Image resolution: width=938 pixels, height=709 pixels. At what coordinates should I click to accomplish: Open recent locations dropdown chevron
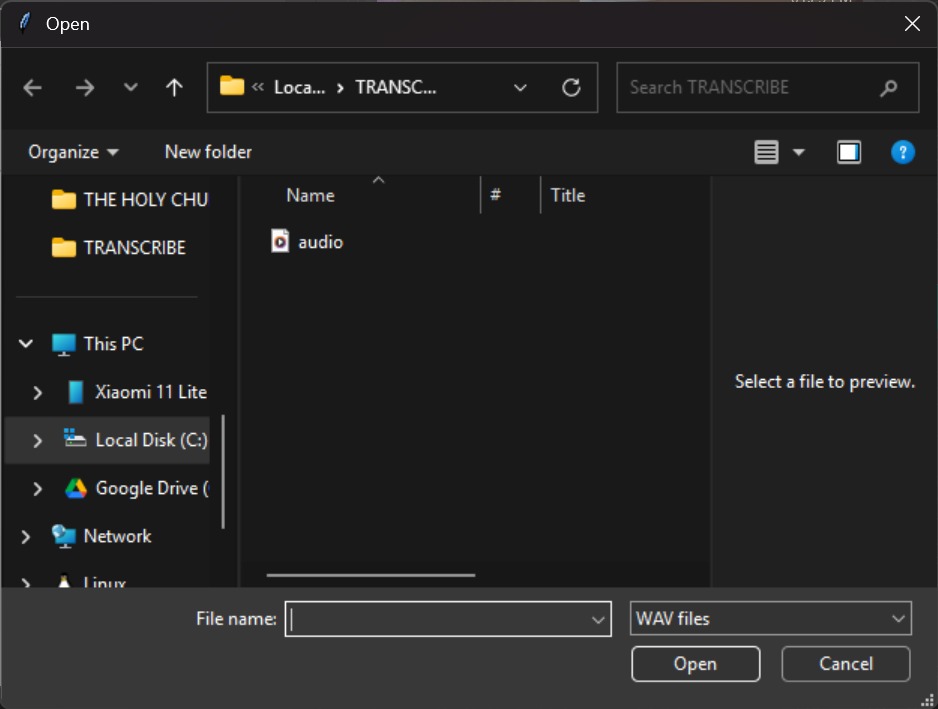(130, 88)
